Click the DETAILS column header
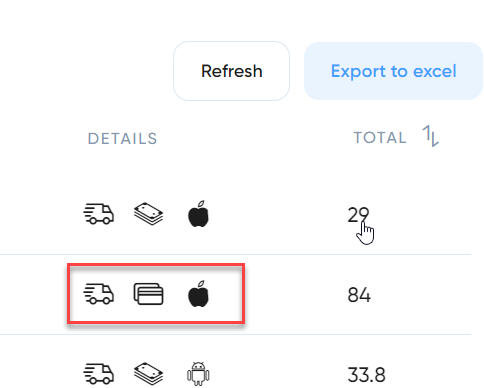 coord(122,139)
